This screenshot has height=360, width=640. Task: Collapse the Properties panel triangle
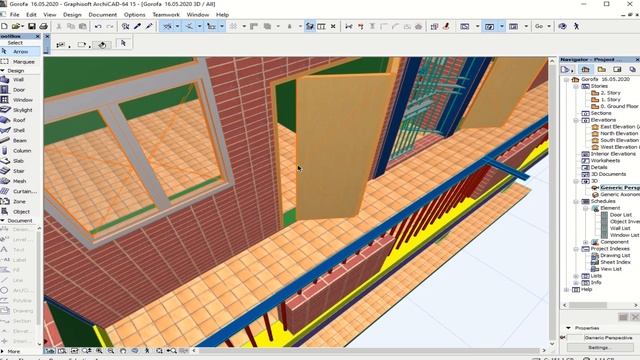[569, 328]
